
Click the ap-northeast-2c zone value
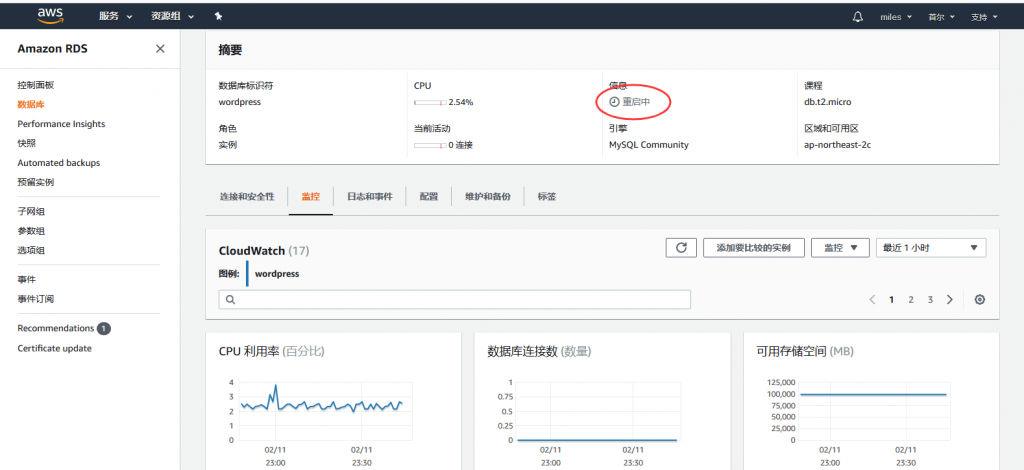(837, 145)
